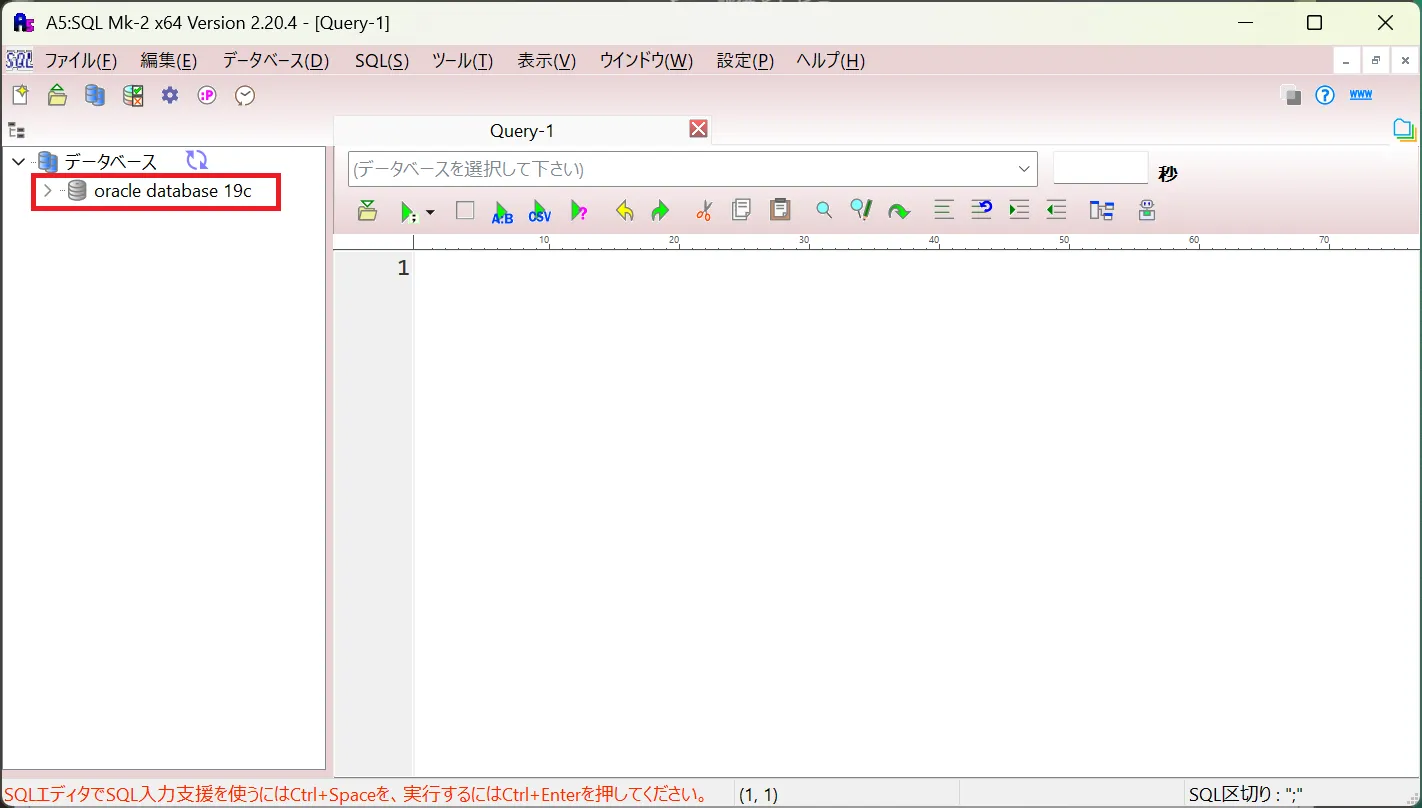Image resolution: width=1422 pixels, height=808 pixels.
Task: Open the 設定(P) menu
Action: pyautogui.click(x=745, y=61)
